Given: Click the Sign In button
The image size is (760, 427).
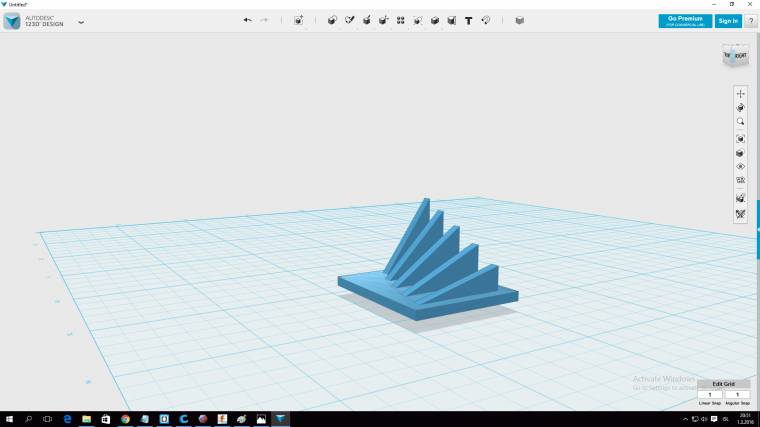Looking at the screenshot, I should pos(728,21).
